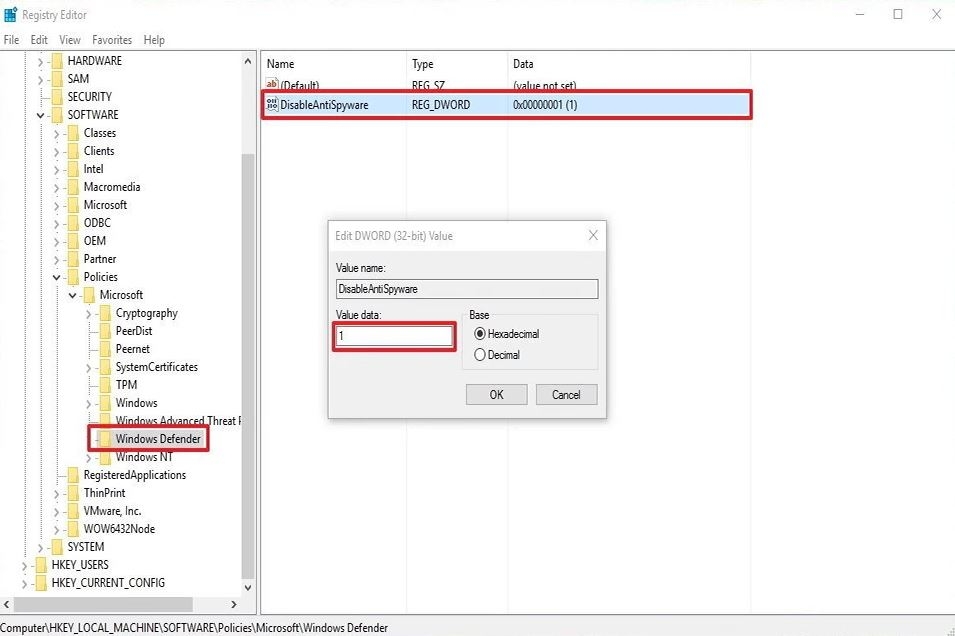Select the Decimal radio button

click(481, 354)
